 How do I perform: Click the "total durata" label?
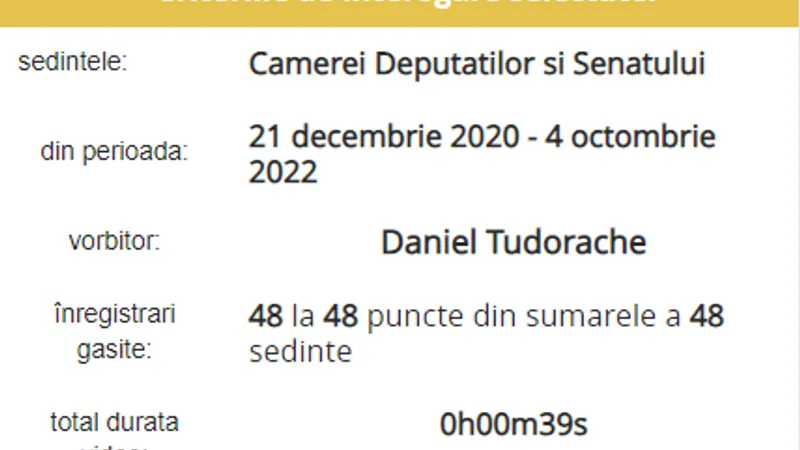(114, 422)
